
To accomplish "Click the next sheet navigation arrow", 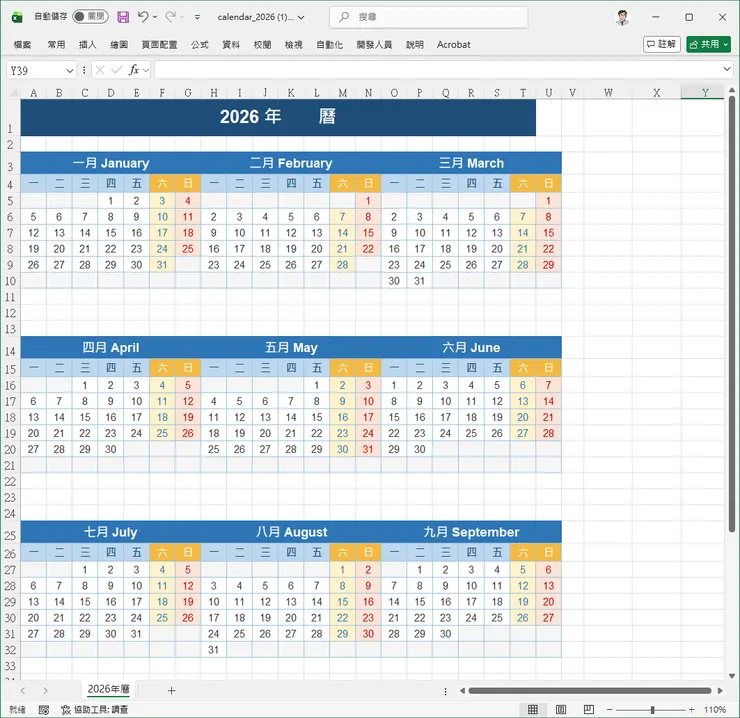I will tap(45, 691).
